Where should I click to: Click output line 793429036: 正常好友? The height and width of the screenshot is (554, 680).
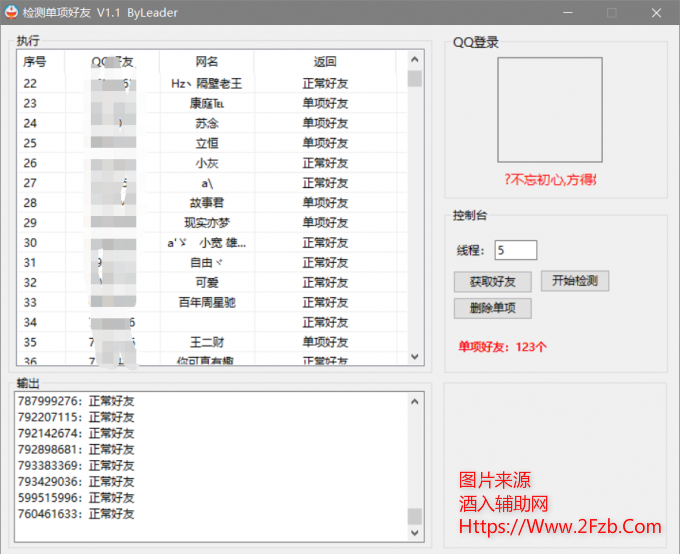(x=76, y=482)
